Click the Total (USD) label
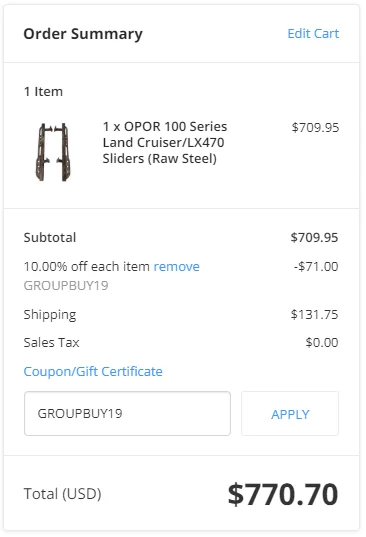This screenshot has width=366, height=537. (62, 494)
